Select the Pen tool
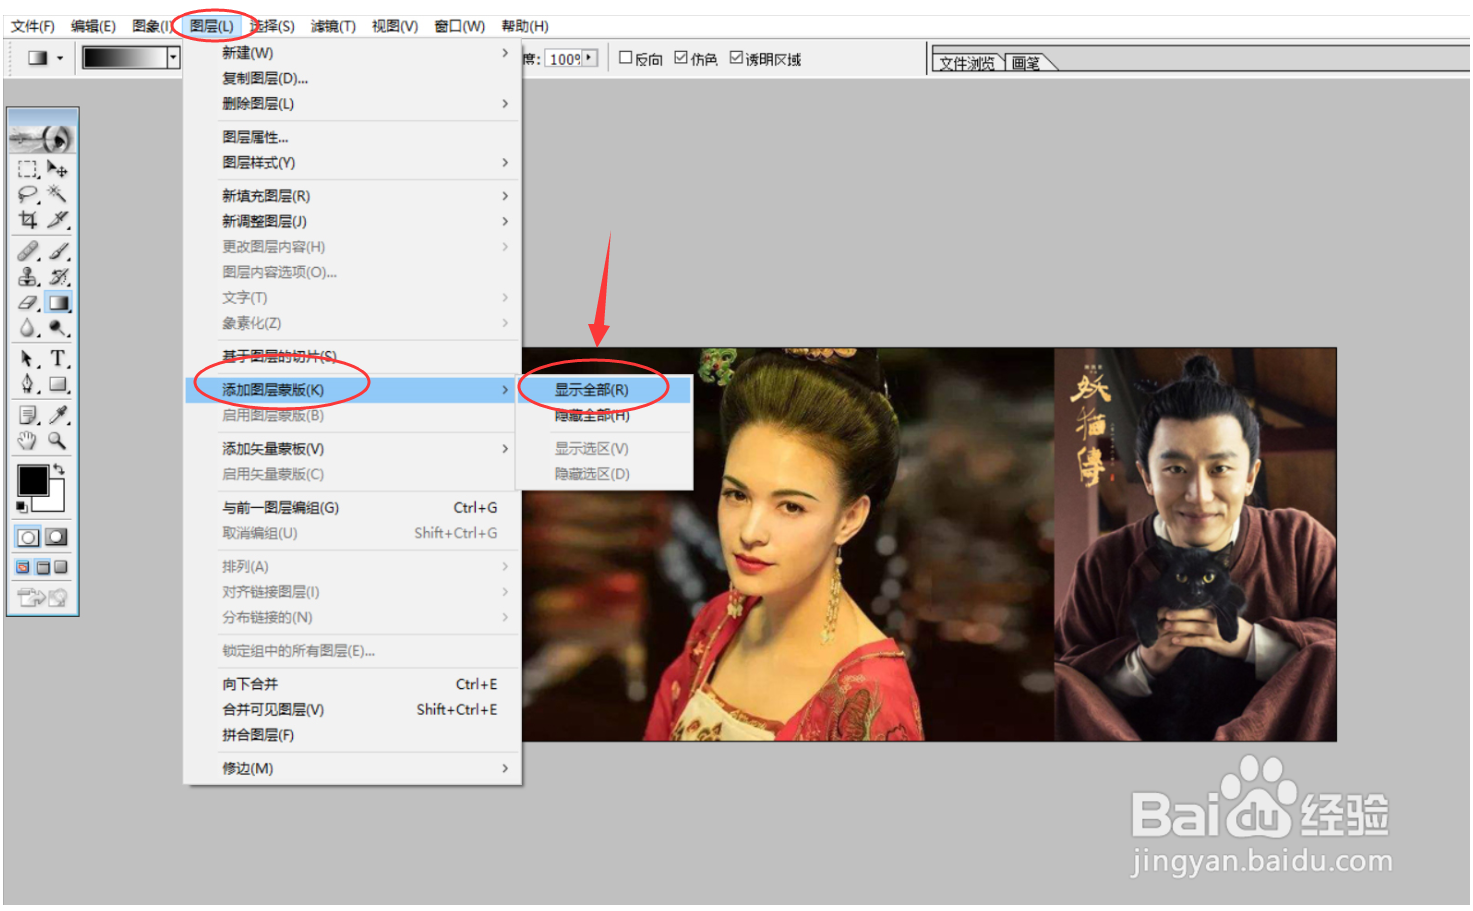 pyautogui.click(x=28, y=384)
